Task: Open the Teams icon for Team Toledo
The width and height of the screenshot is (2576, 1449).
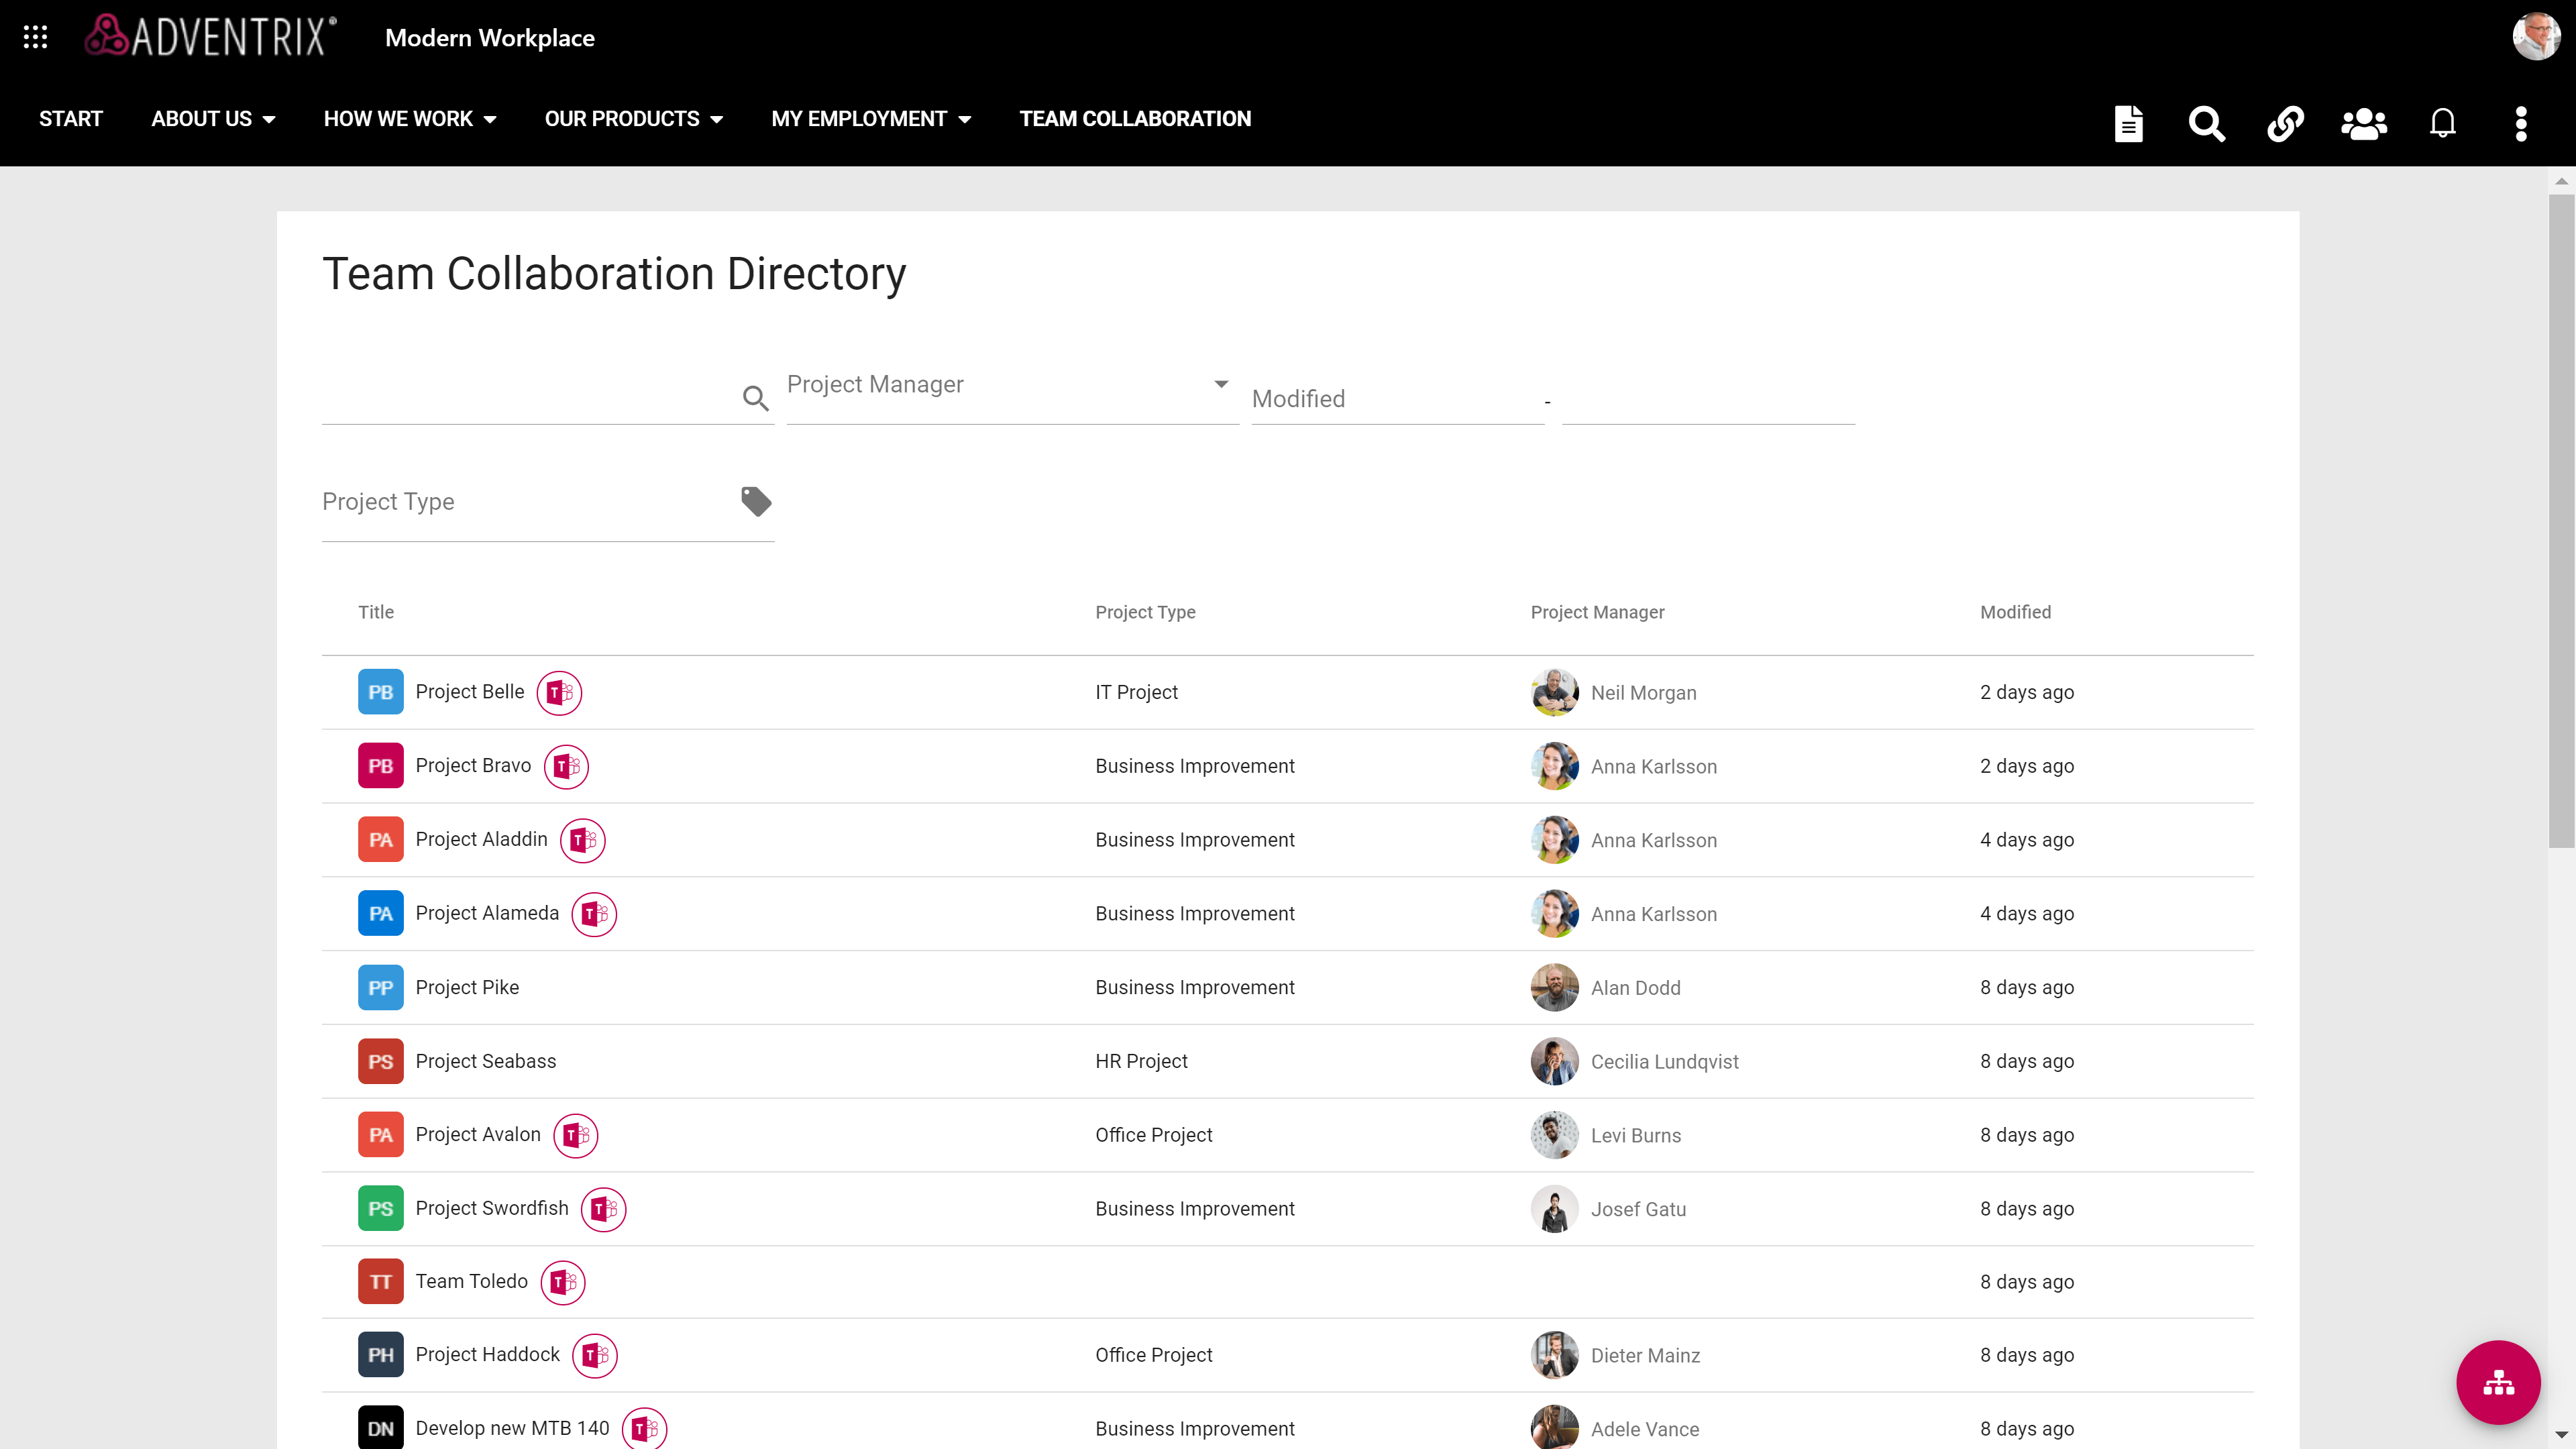Action: pyautogui.click(x=563, y=1282)
